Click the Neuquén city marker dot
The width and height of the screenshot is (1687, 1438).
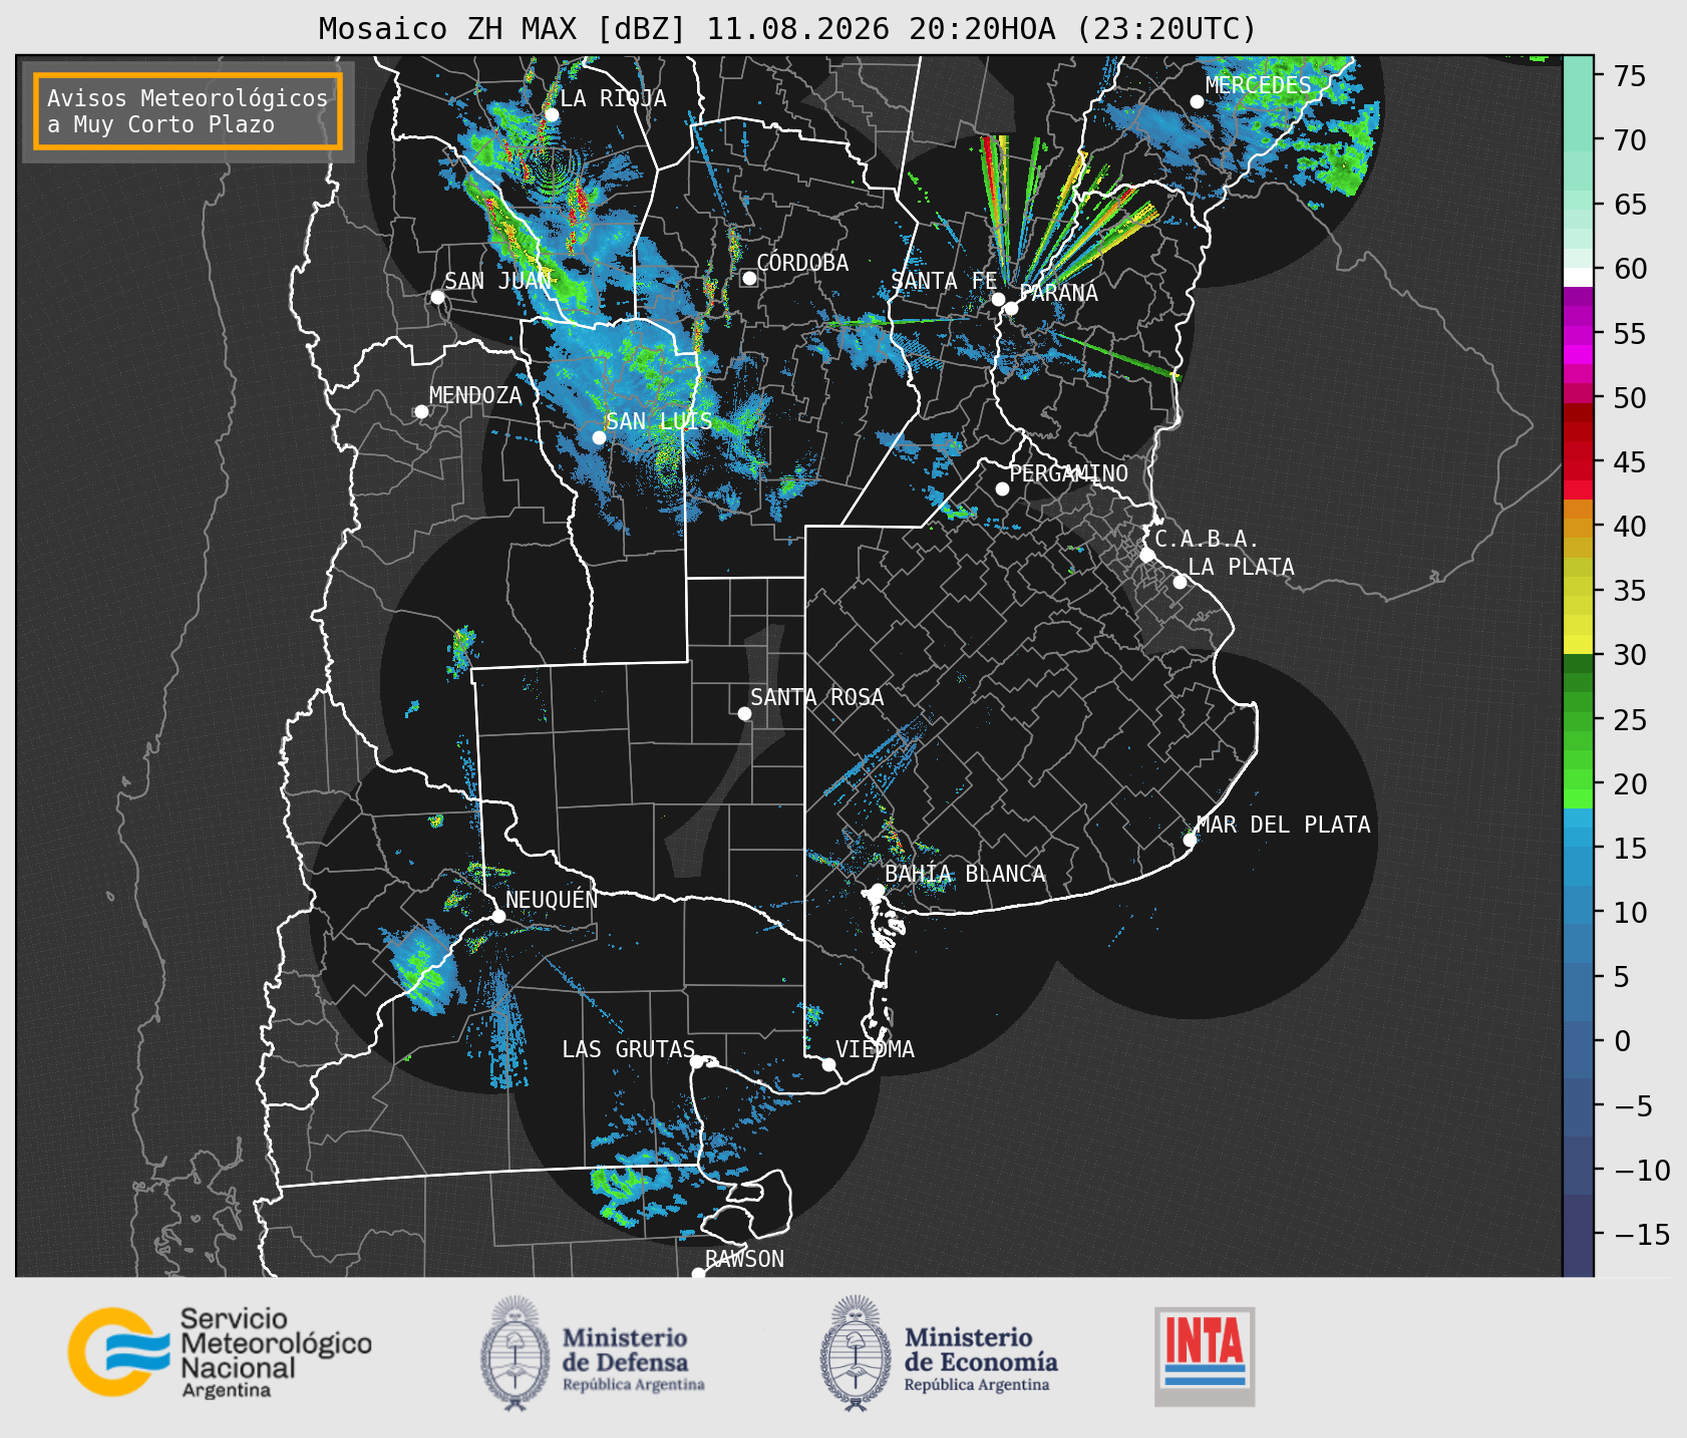(x=498, y=916)
